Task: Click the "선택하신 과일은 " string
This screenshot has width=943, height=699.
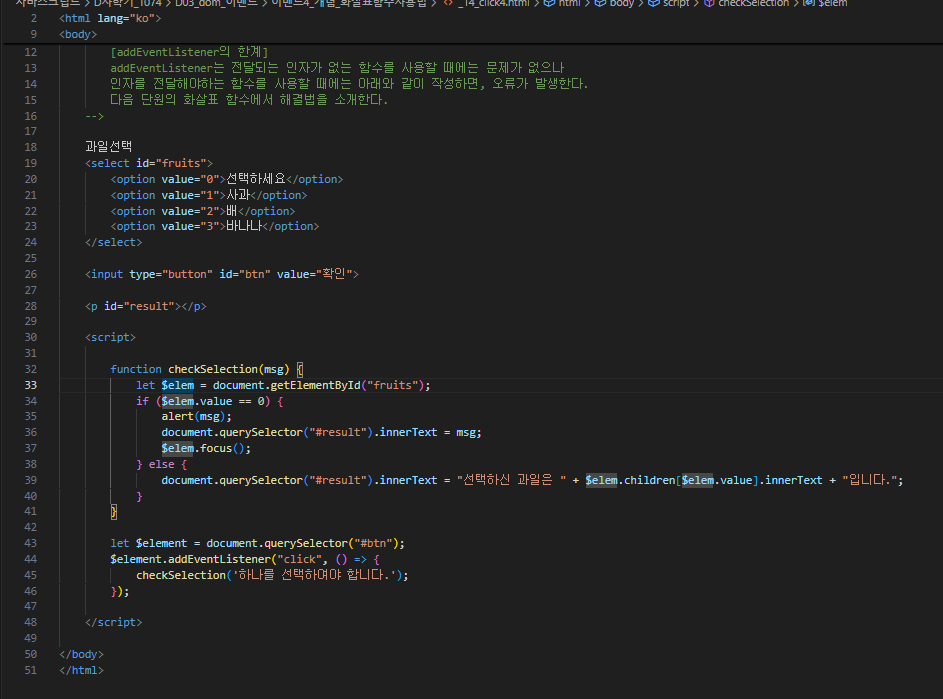Action: 511,480
